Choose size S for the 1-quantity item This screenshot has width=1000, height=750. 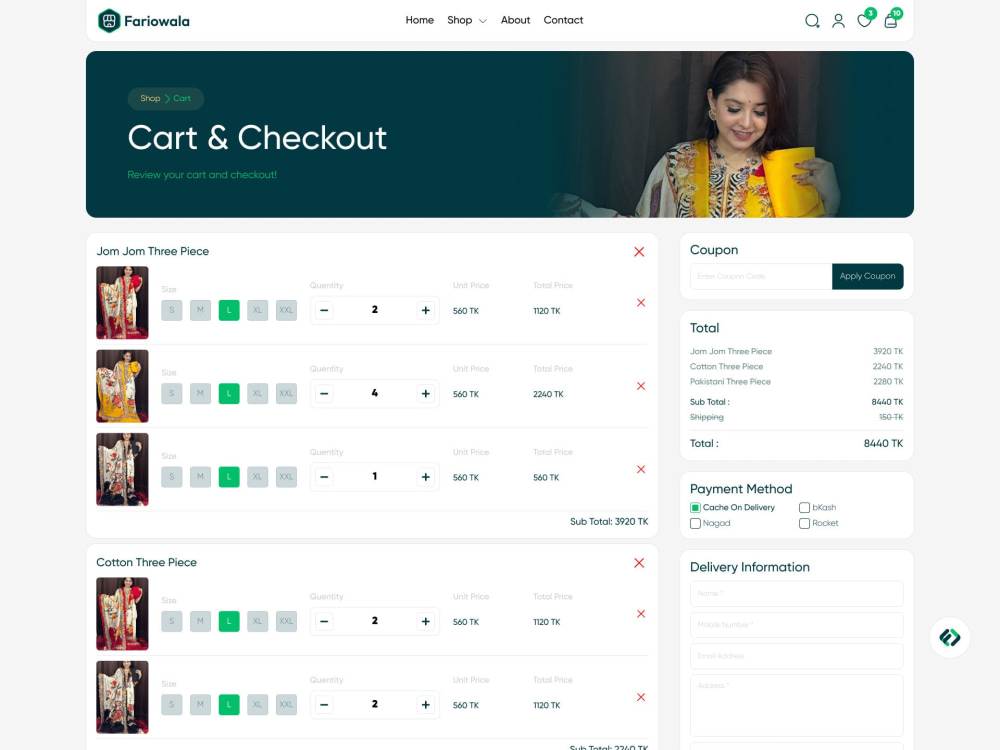point(172,477)
